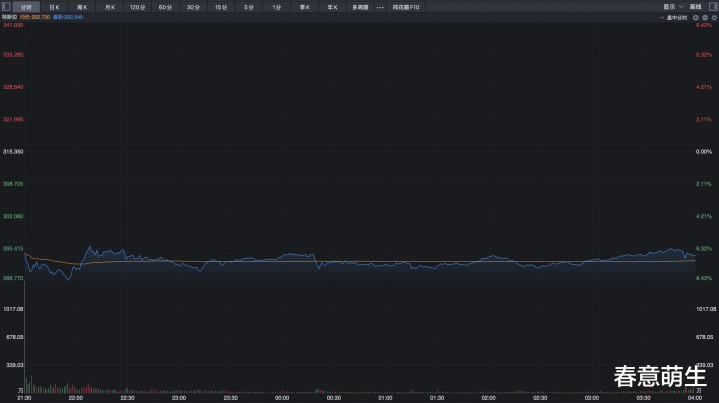Image resolution: width=719 pixels, height=403 pixels.
Task: Expand the 盘中分时 session dropdown
Action: pos(674,17)
